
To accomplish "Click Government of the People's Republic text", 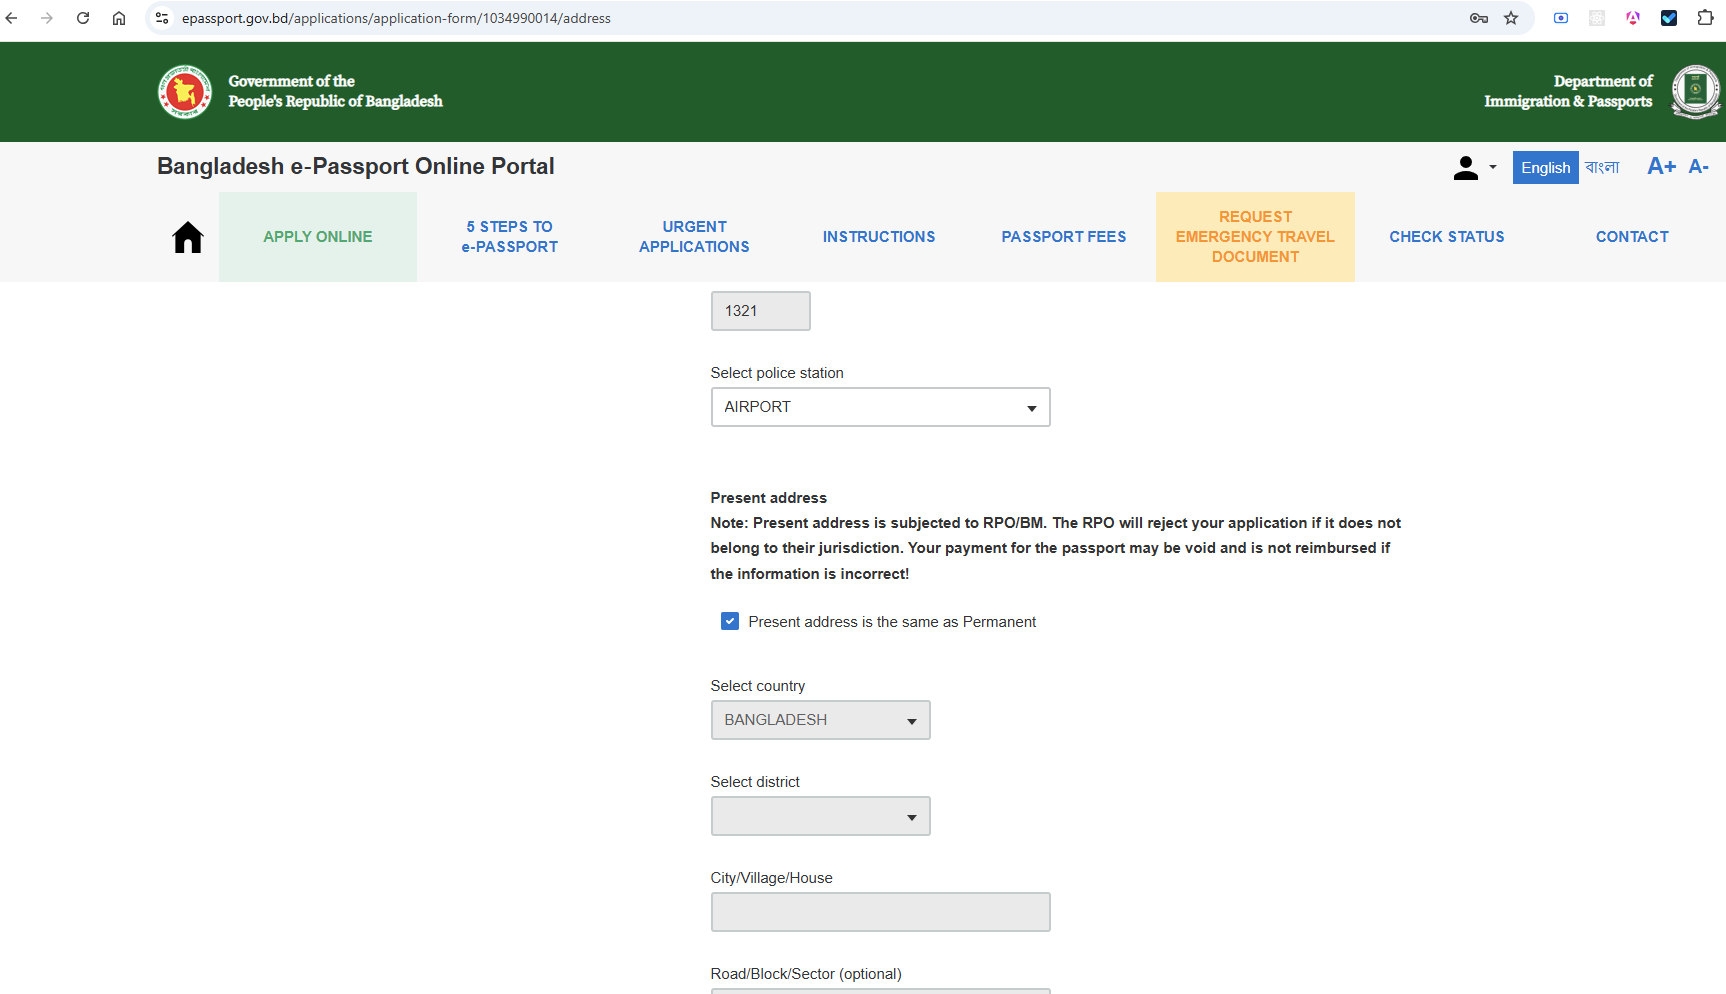I will [x=335, y=91].
